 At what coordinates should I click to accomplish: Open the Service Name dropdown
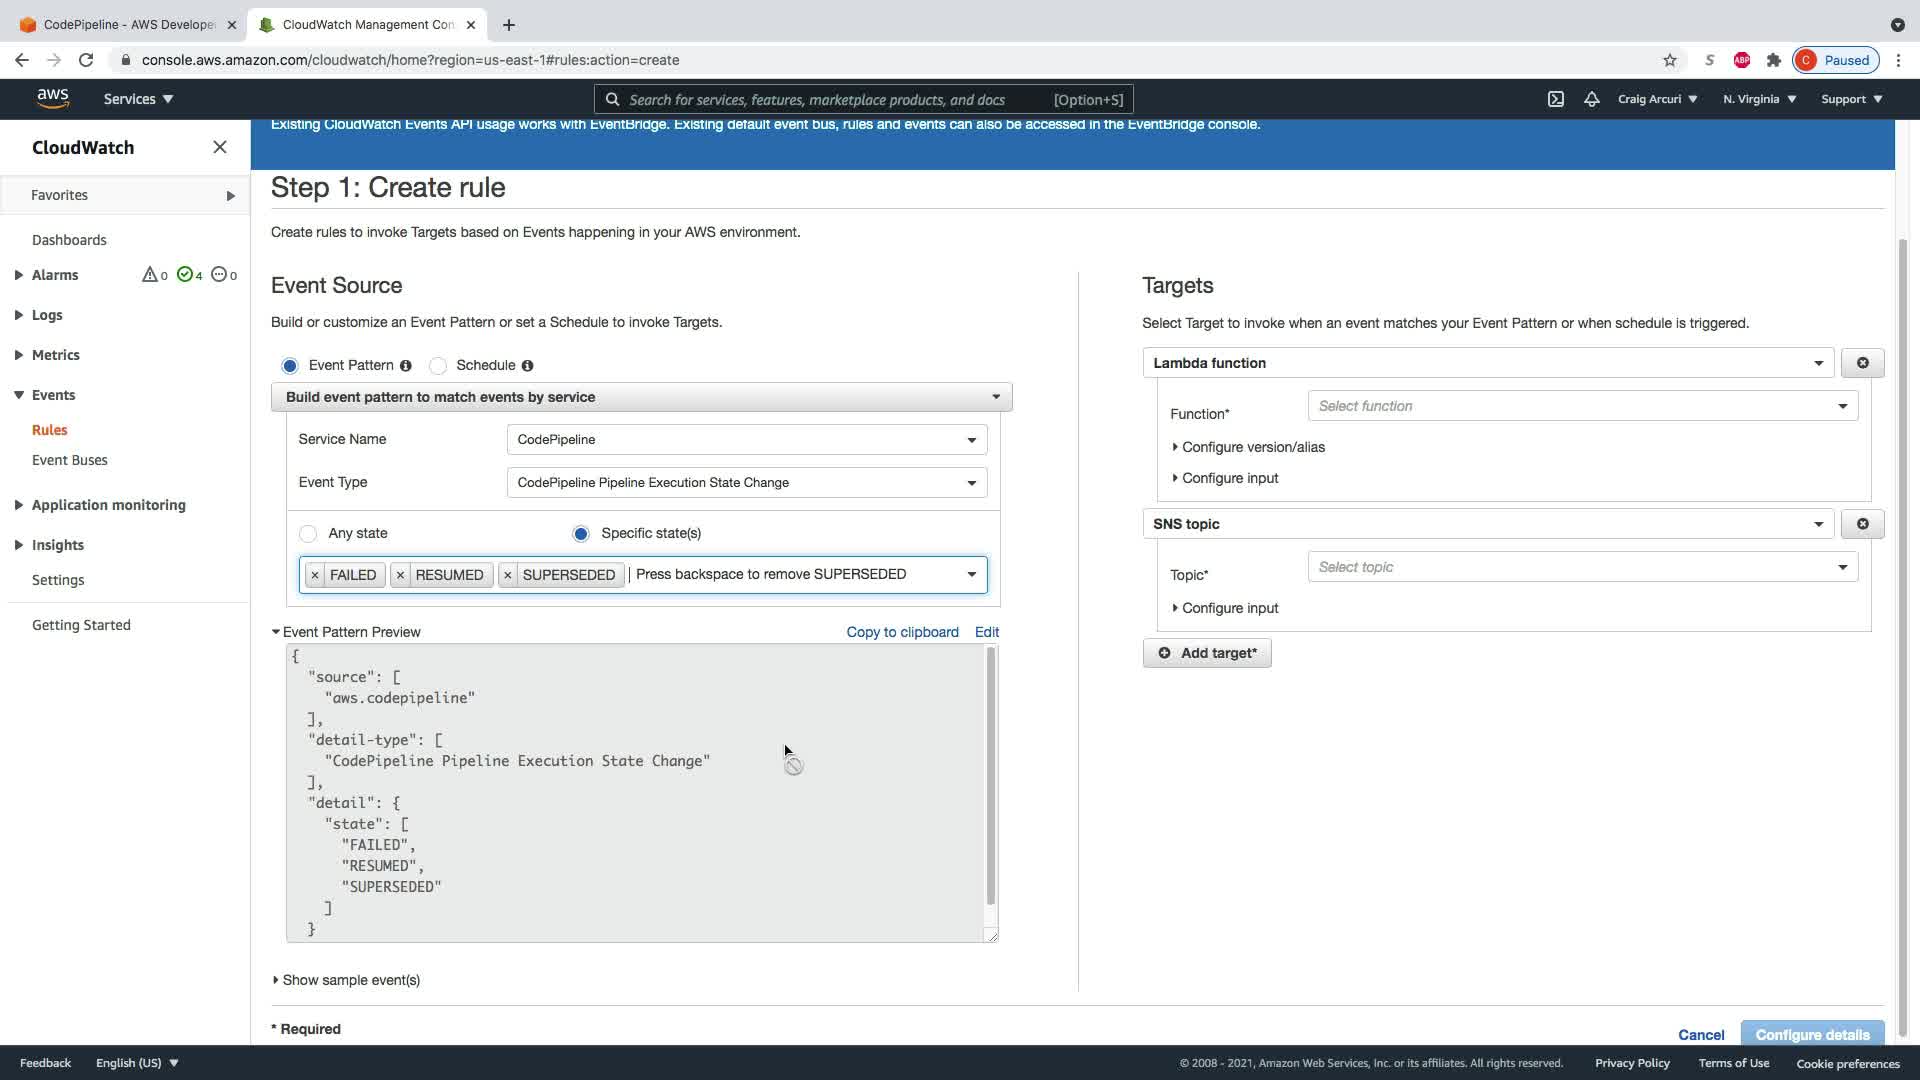pyautogui.click(x=746, y=440)
